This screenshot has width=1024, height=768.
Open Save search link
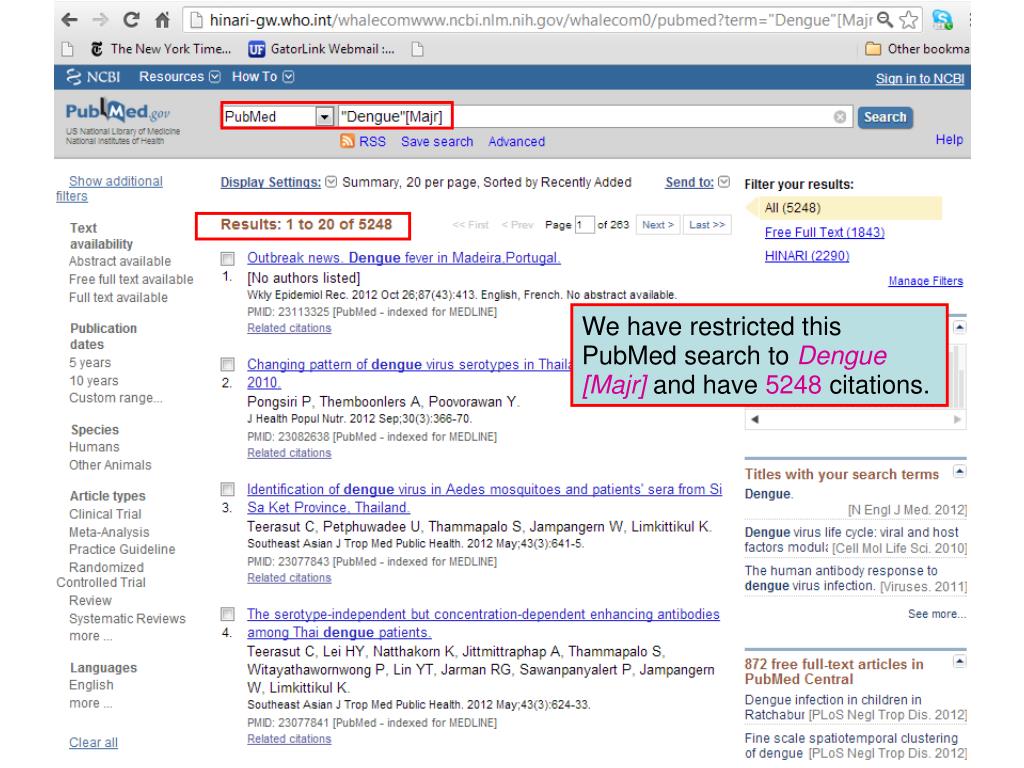(x=437, y=142)
